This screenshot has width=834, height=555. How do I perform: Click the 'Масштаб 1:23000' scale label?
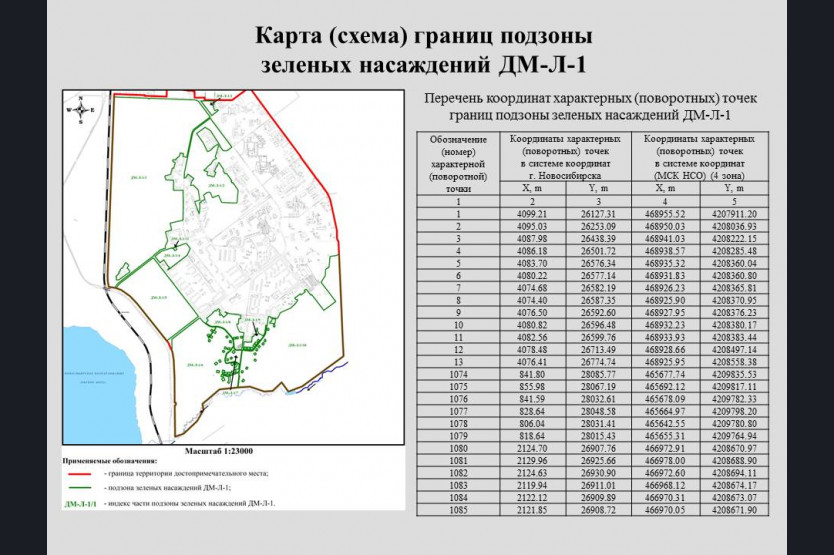pyautogui.click(x=219, y=451)
